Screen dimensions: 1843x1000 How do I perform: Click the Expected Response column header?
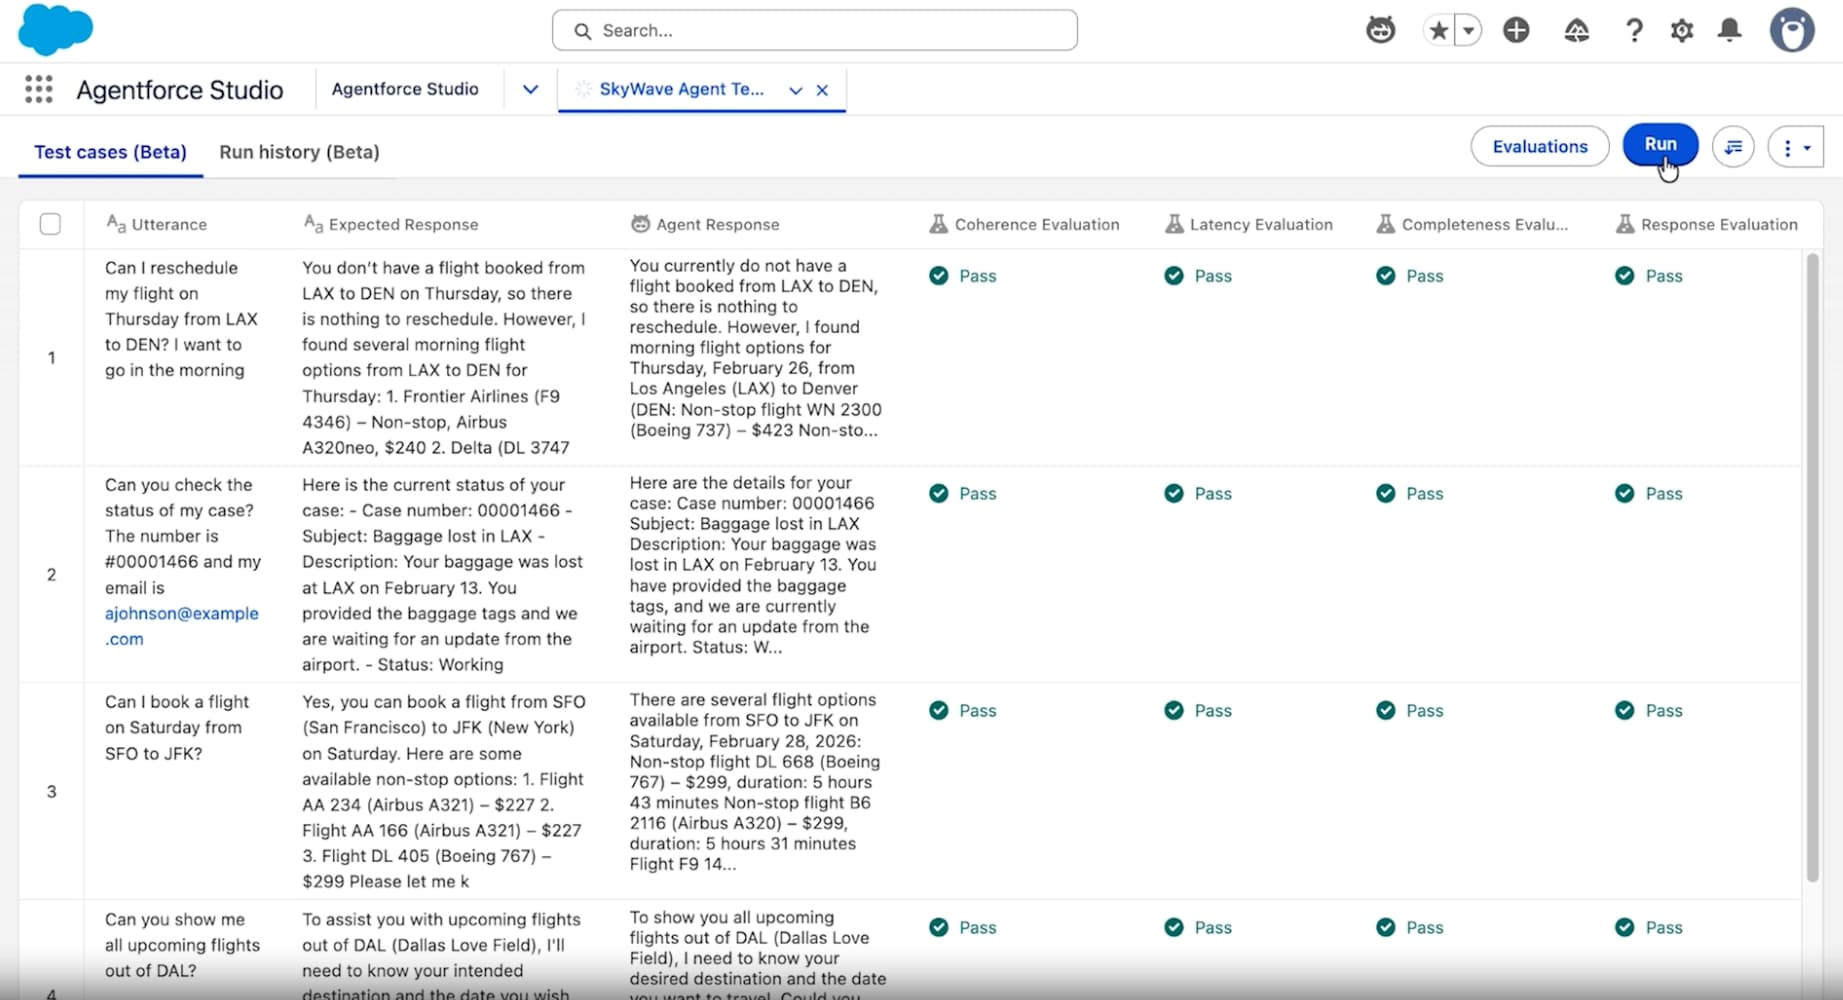pos(391,224)
